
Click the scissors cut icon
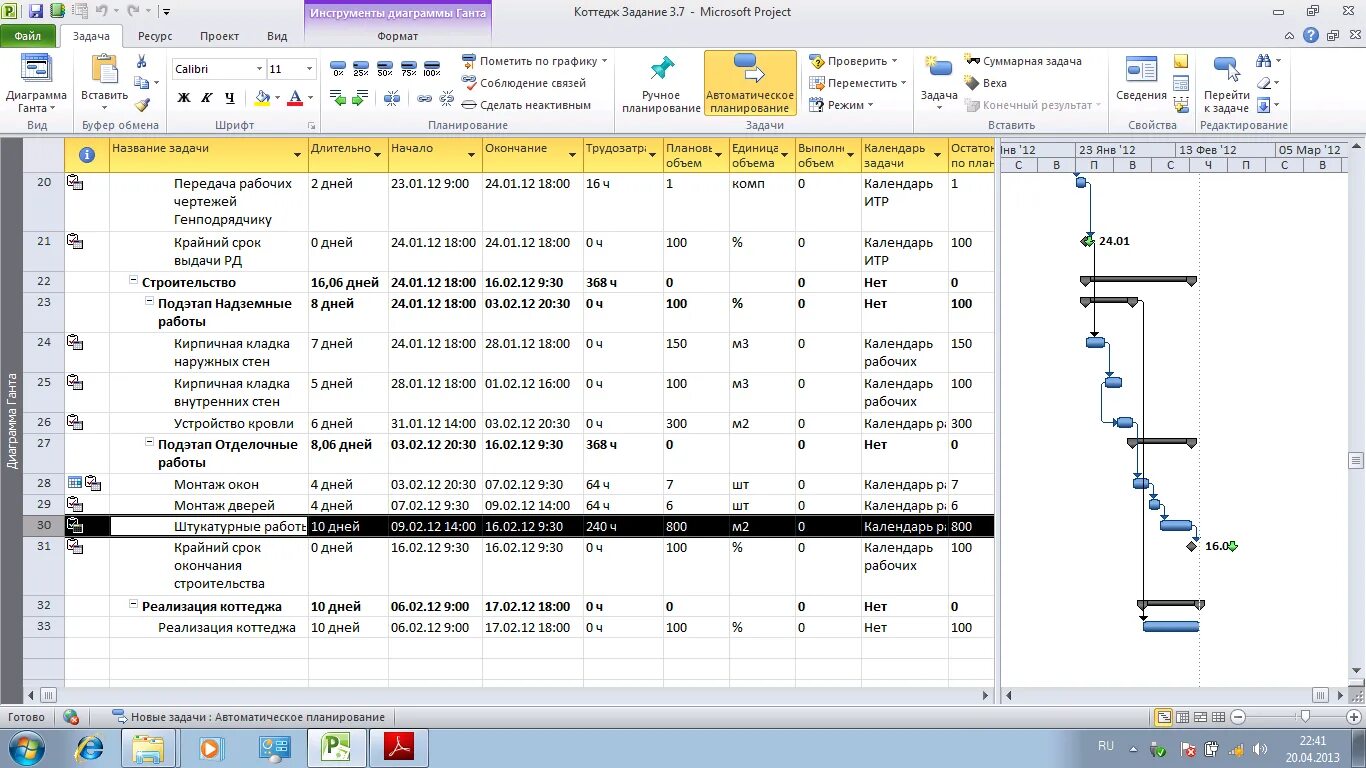(x=142, y=62)
